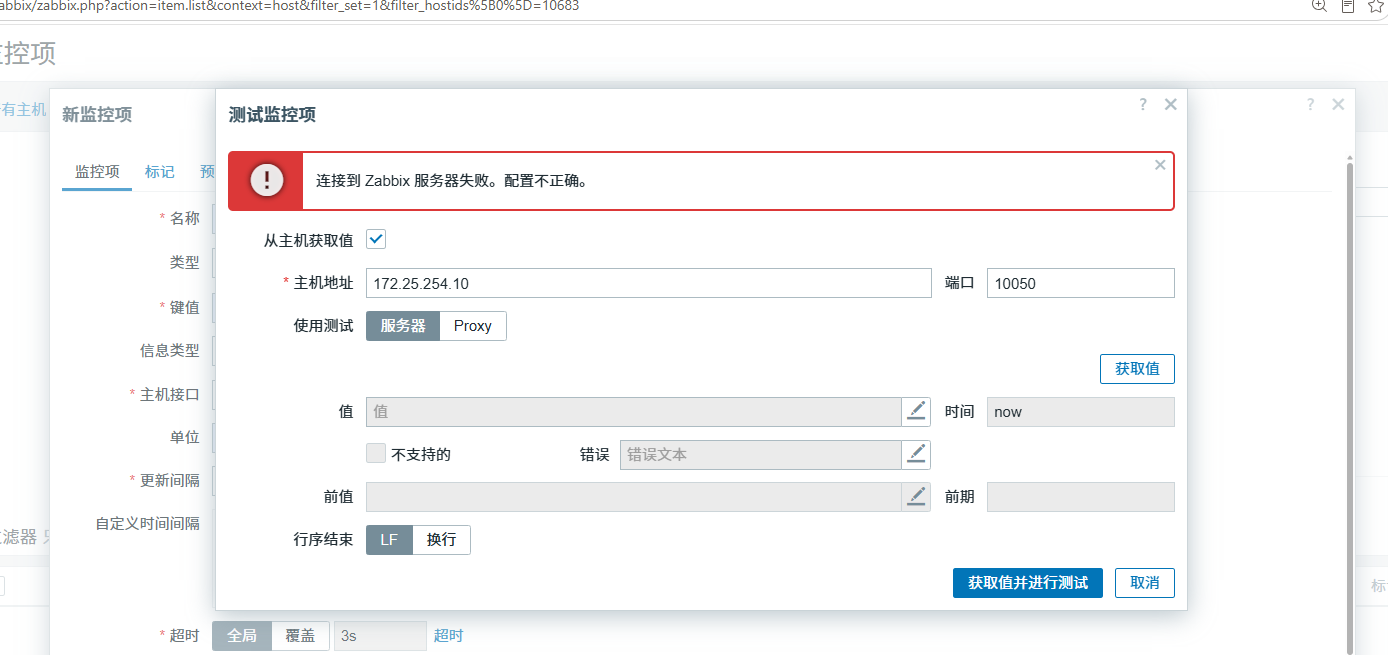Uncheck the 从主机获取值 checkbox
1388x655 pixels.
(x=376, y=240)
